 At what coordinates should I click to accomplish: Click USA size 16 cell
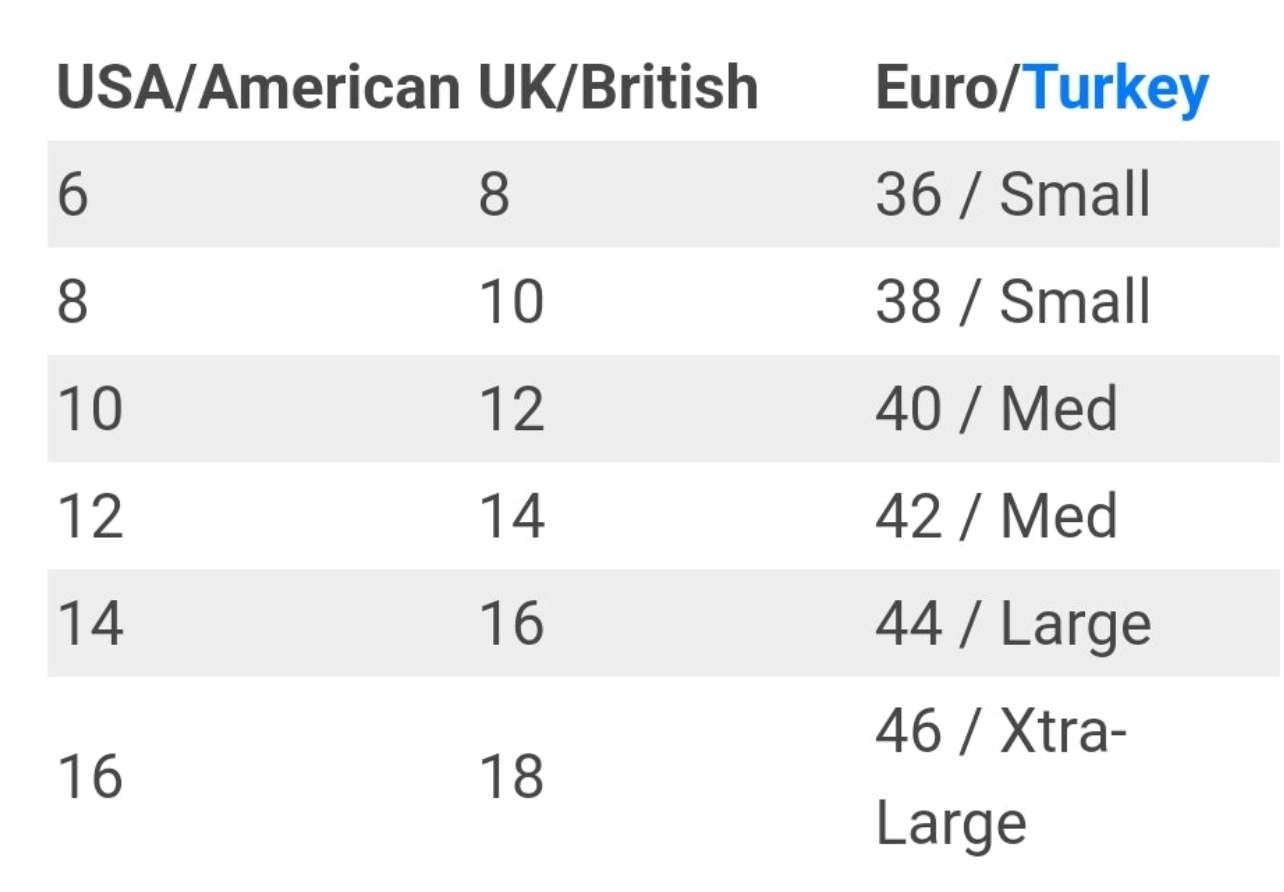pyautogui.click(x=90, y=777)
